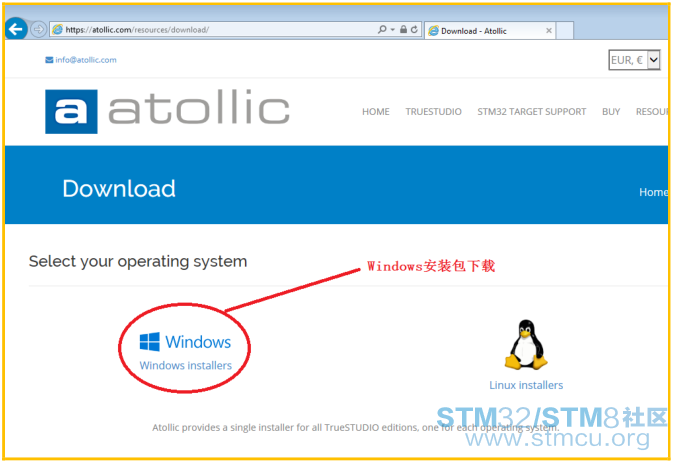Click the browser forward arrow button
The width and height of the screenshot is (674, 463).
click(x=39, y=29)
